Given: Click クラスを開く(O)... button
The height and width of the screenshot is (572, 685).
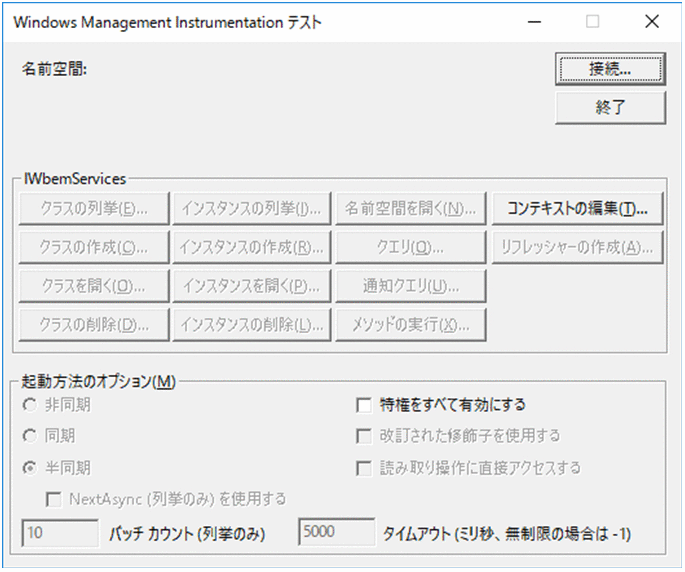Looking at the screenshot, I should [94, 286].
